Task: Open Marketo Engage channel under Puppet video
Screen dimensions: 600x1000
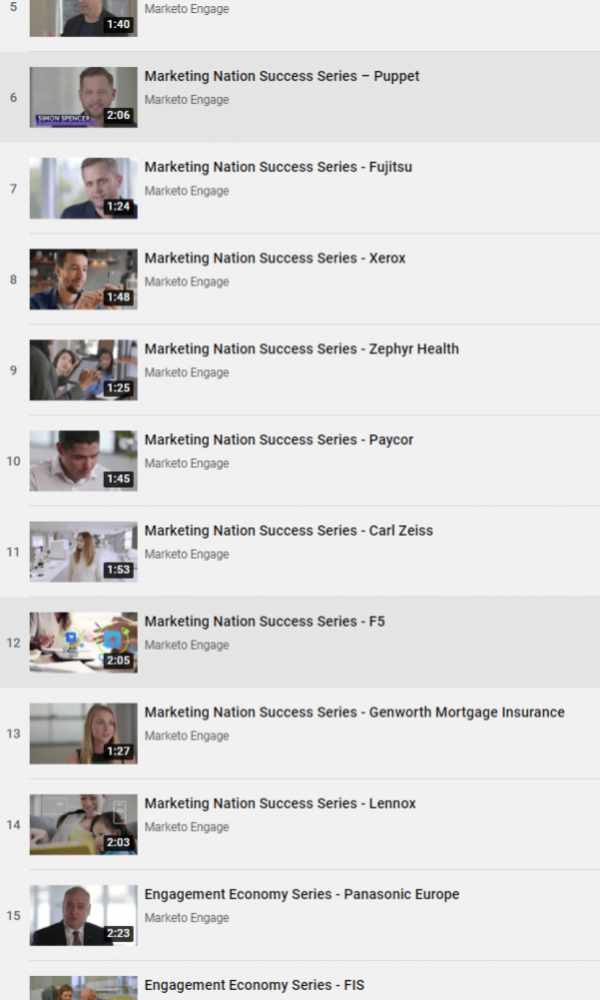Action: 187,99
